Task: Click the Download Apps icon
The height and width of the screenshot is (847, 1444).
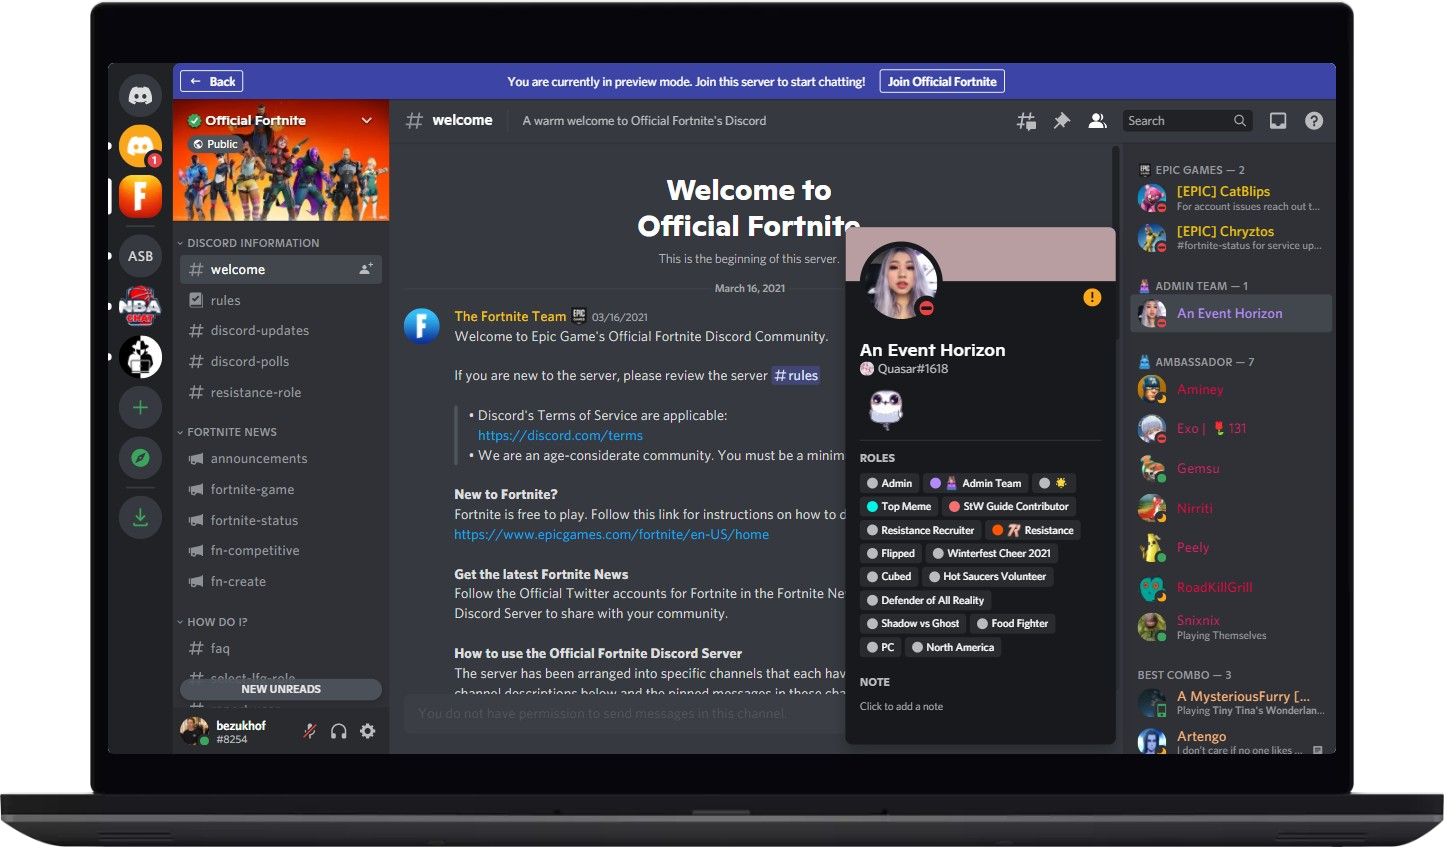Action: click(140, 517)
